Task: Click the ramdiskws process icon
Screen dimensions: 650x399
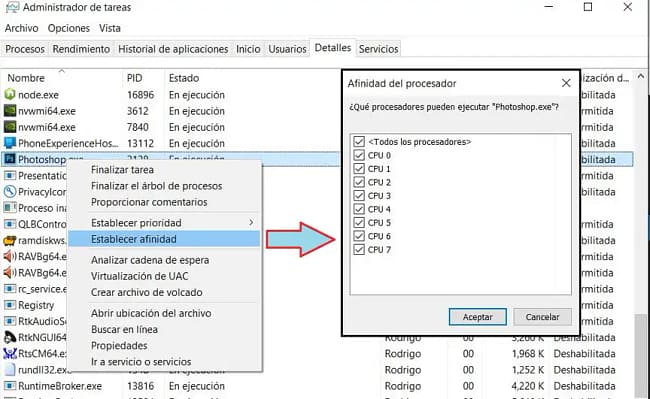Action: [x=10, y=240]
